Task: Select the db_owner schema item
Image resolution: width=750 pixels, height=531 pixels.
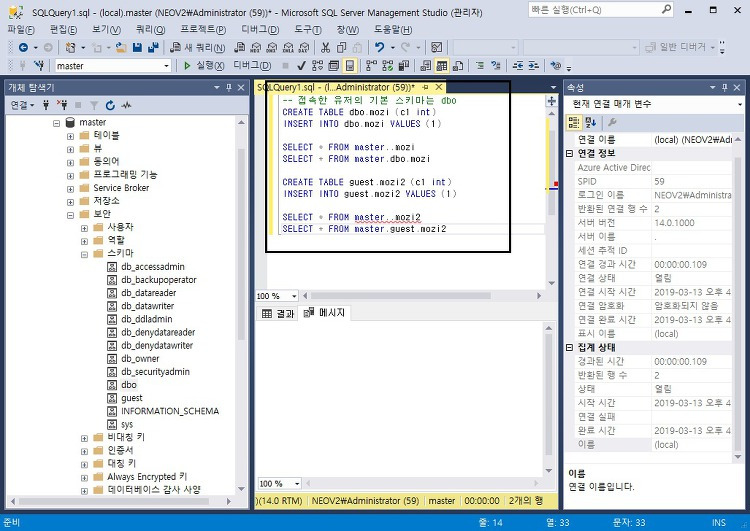Action: tap(140, 359)
